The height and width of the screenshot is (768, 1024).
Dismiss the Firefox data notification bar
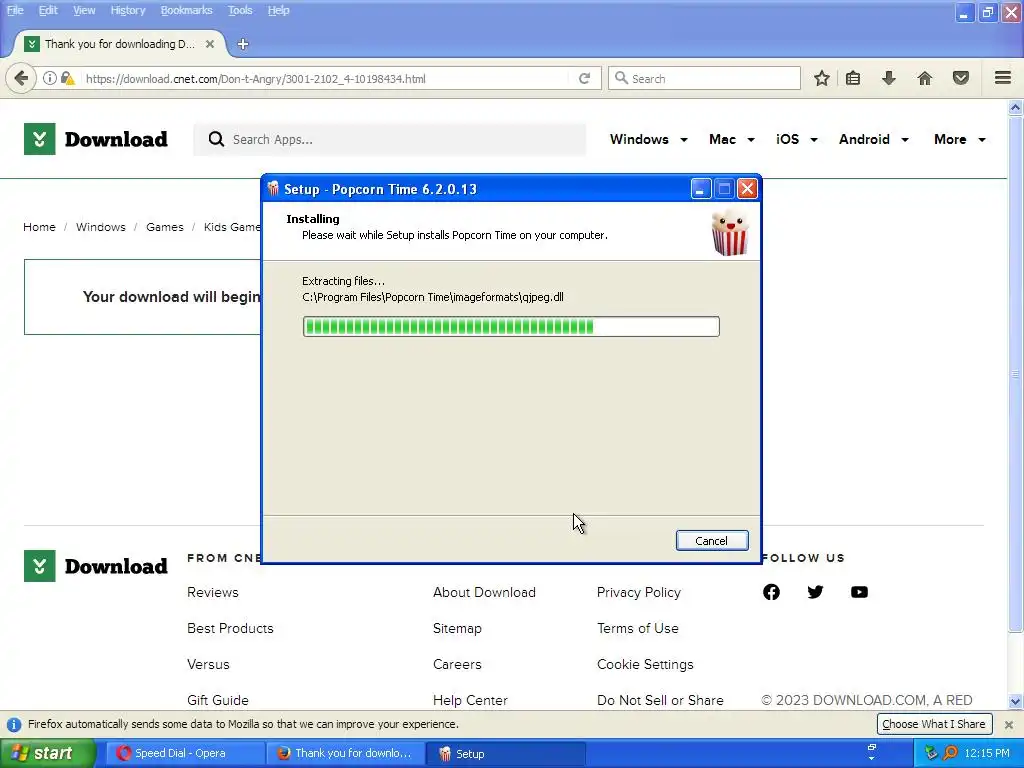(1009, 724)
